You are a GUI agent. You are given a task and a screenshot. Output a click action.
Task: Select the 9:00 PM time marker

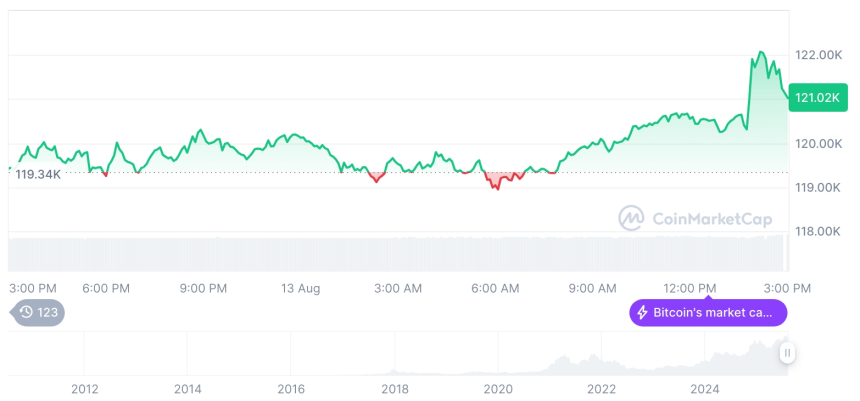click(x=203, y=288)
